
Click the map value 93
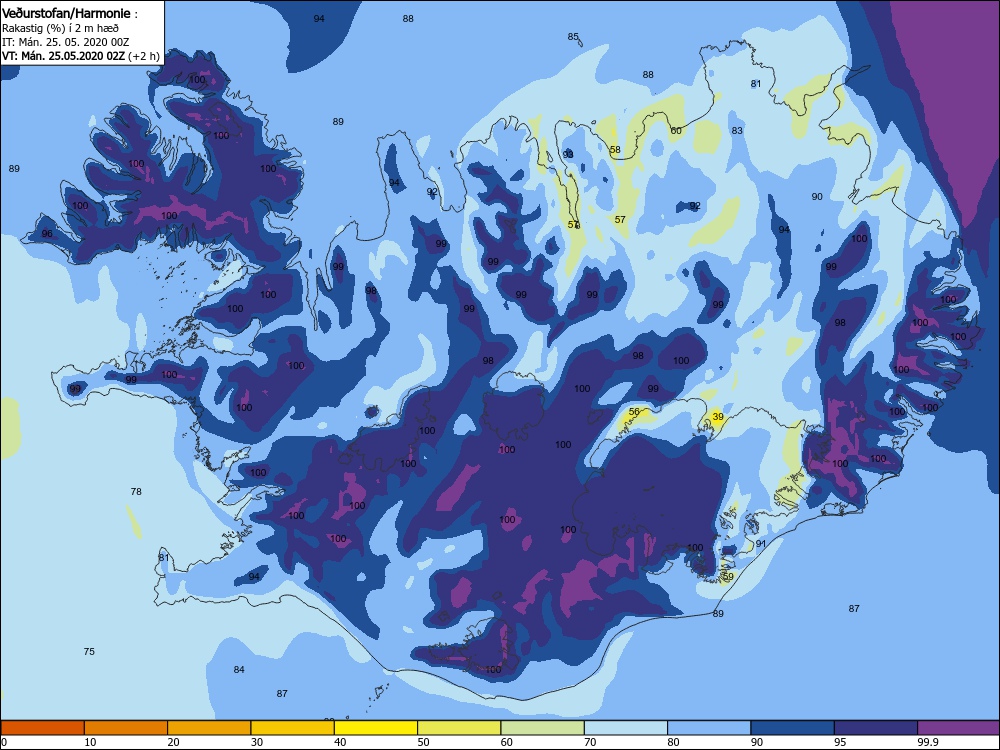(568, 154)
